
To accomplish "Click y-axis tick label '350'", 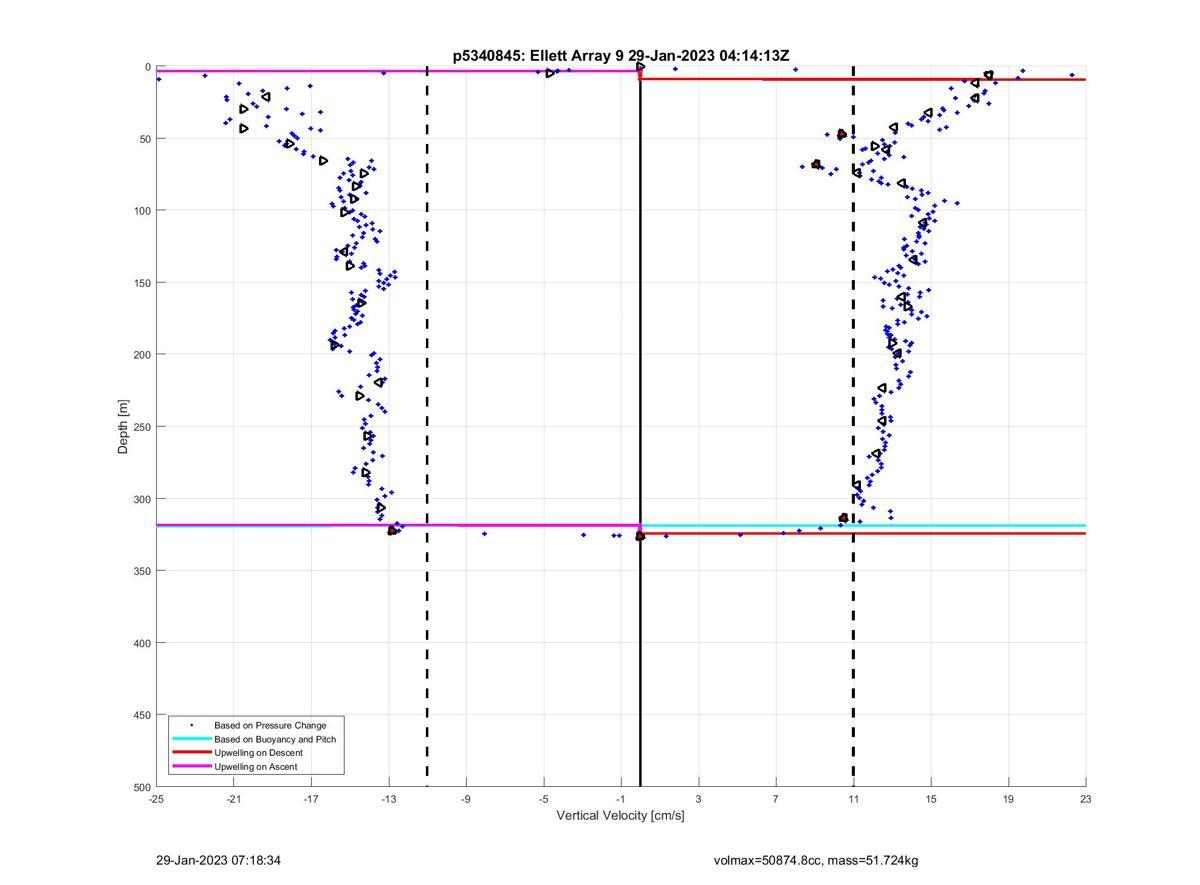I will tap(142, 571).
